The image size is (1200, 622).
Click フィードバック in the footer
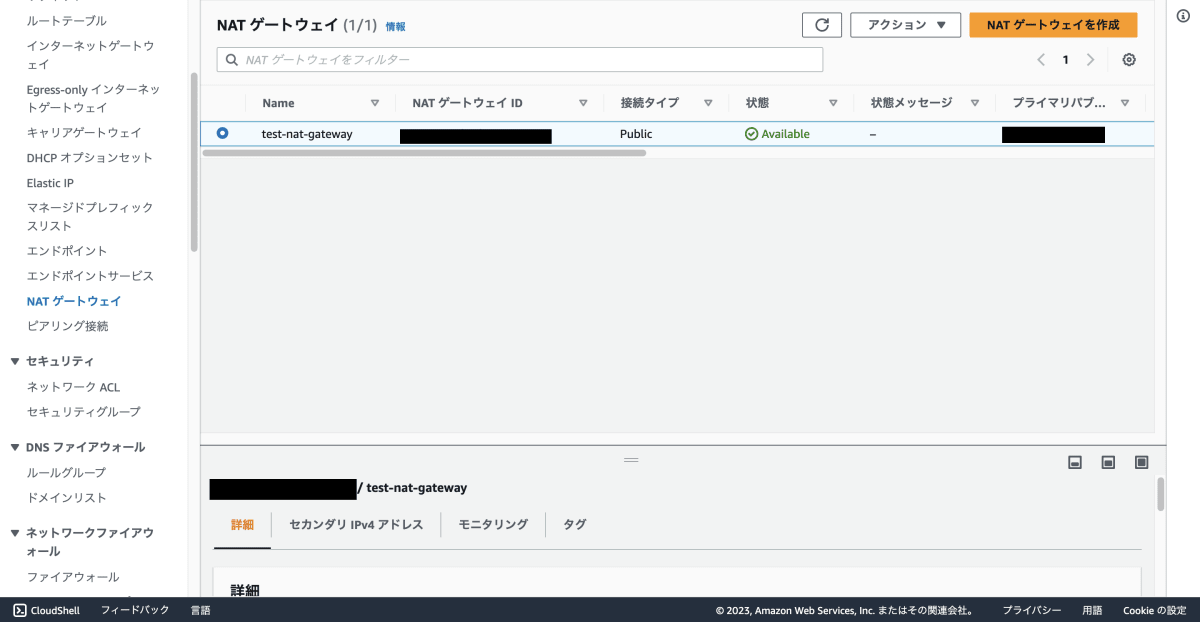[x=135, y=610]
